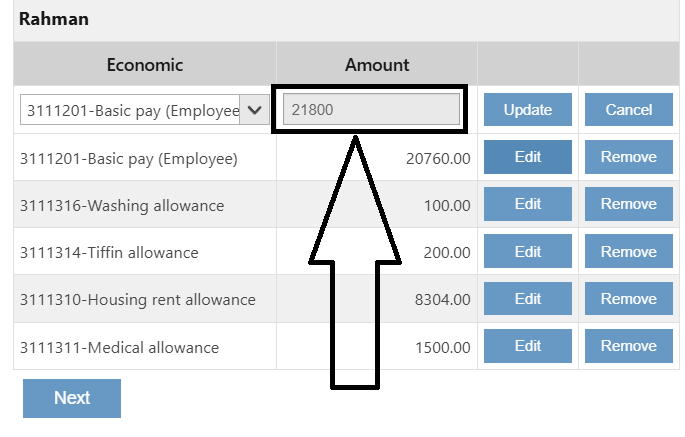Remove the Housing rent allowance row
The width and height of the screenshot is (685, 437).
coord(628,299)
